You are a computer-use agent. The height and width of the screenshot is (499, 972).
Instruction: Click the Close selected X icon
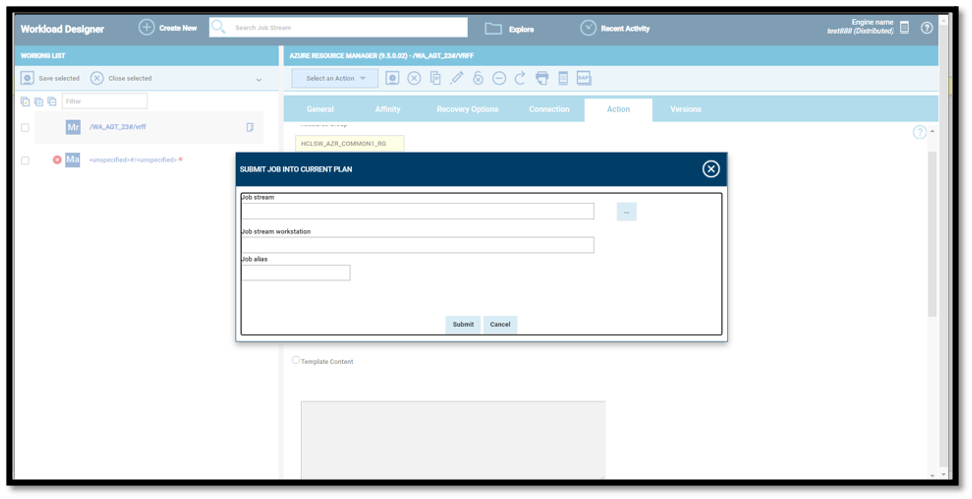pos(97,78)
